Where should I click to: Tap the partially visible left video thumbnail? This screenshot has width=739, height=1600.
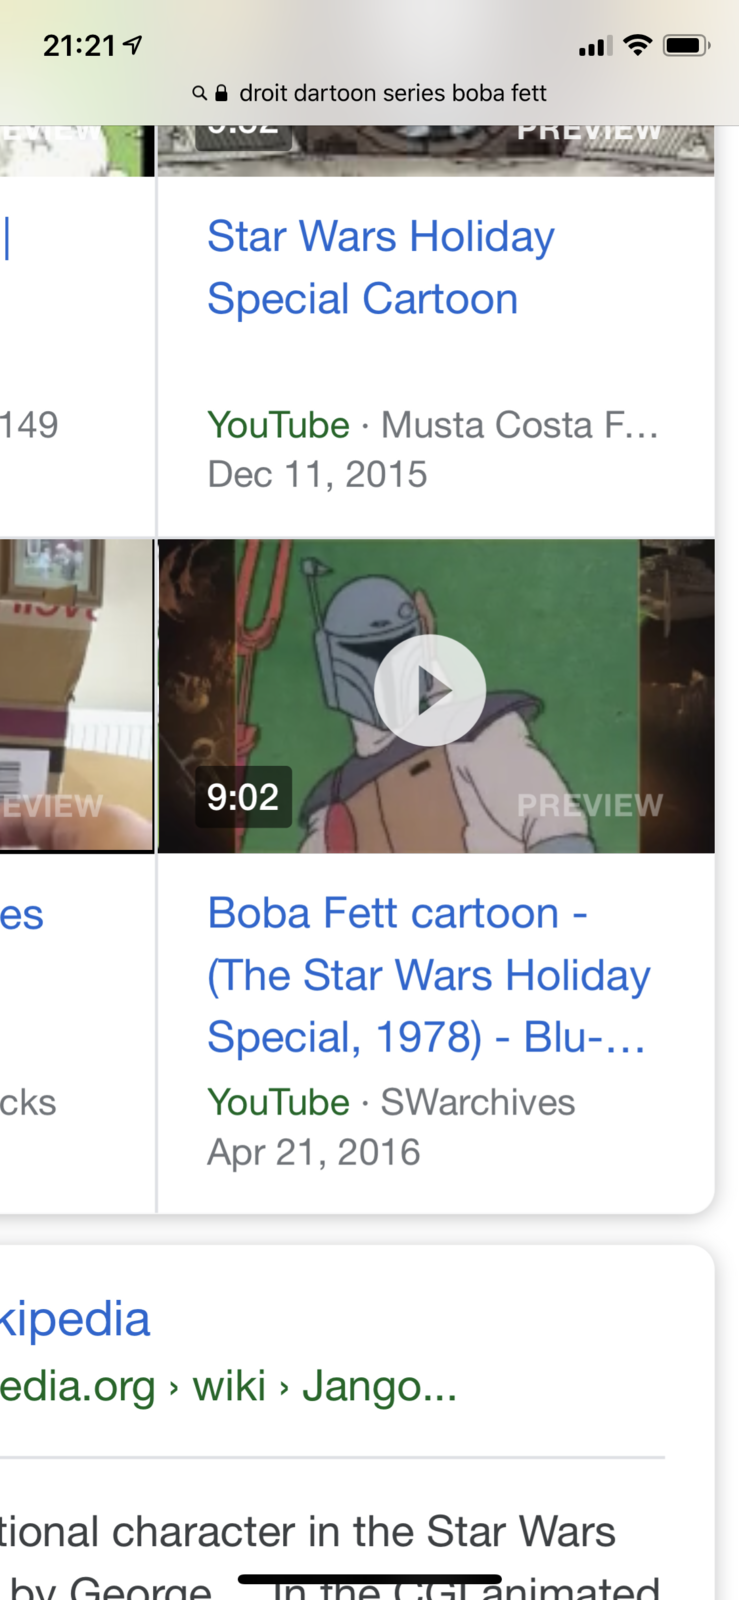pyautogui.click(x=76, y=695)
